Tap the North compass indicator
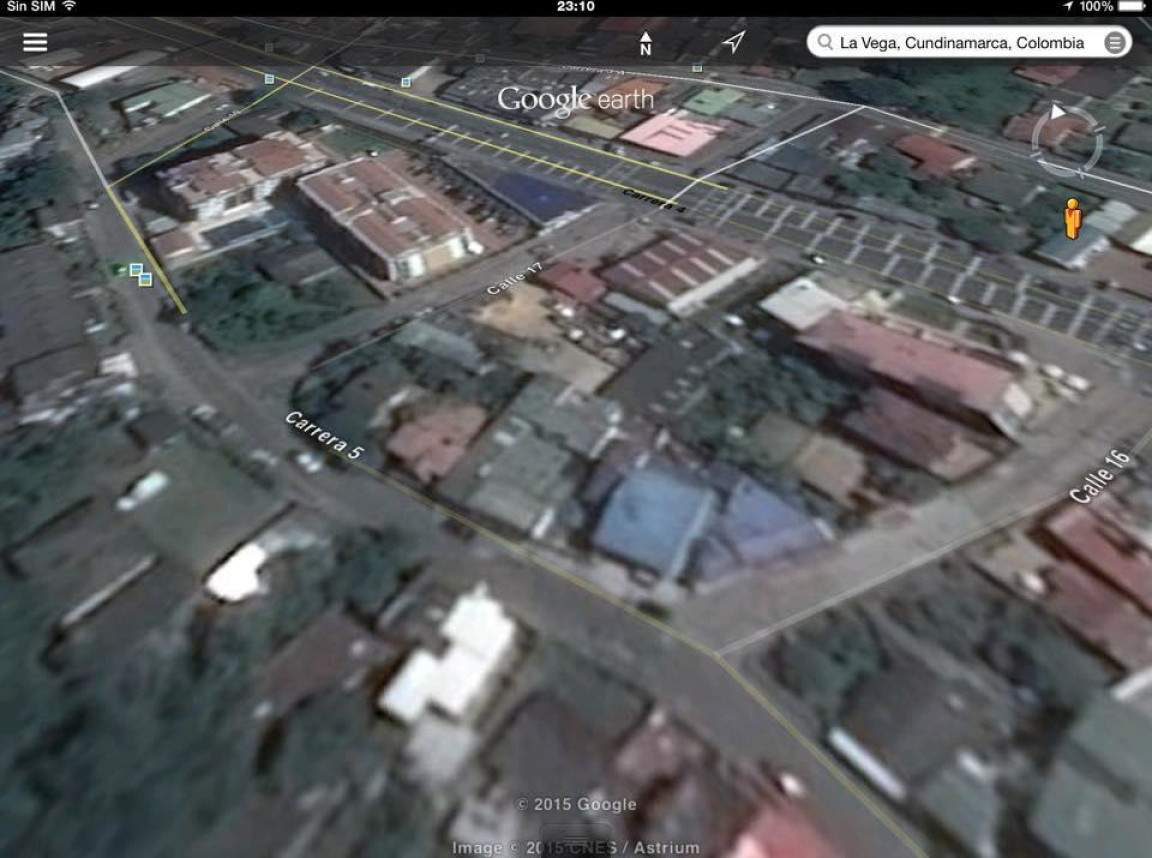This screenshot has width=1152, height=858. pos(646,43)
